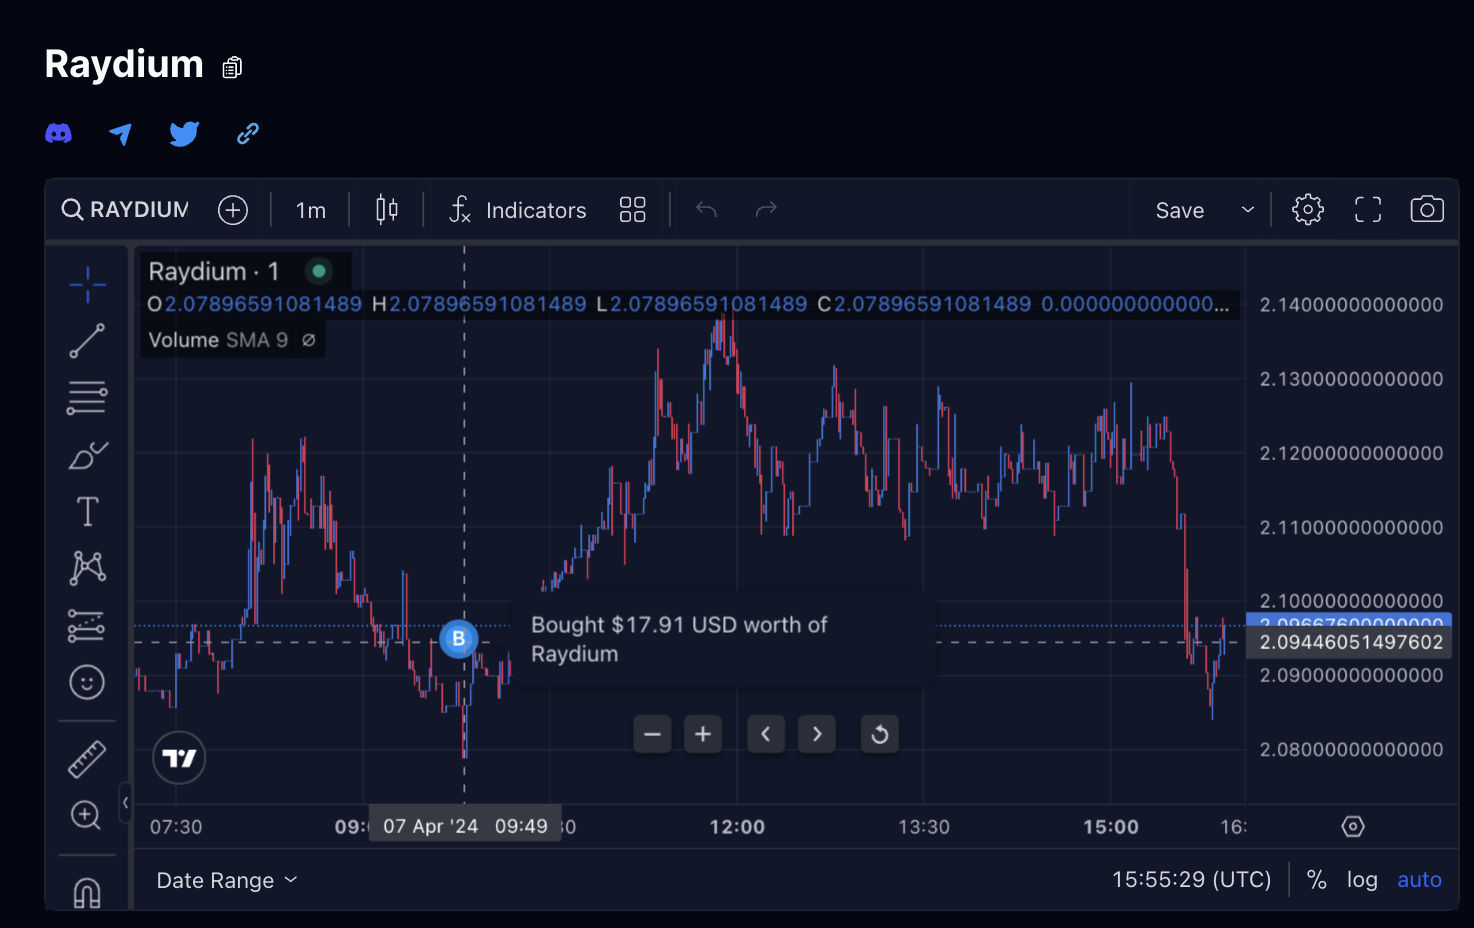Select the text annotation tool
The image size is (1474, 928).
pos(87,512)
